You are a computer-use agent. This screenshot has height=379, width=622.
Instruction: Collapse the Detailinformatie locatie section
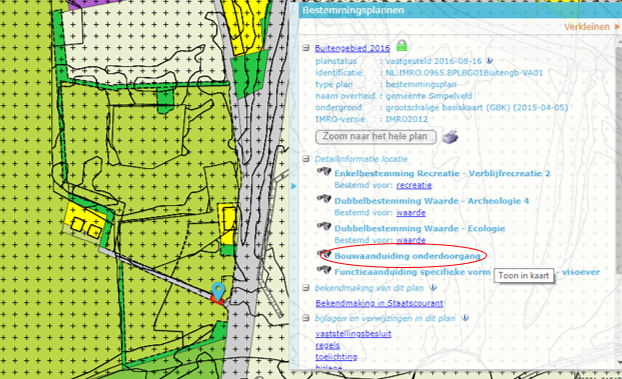[x=305, y=159]
